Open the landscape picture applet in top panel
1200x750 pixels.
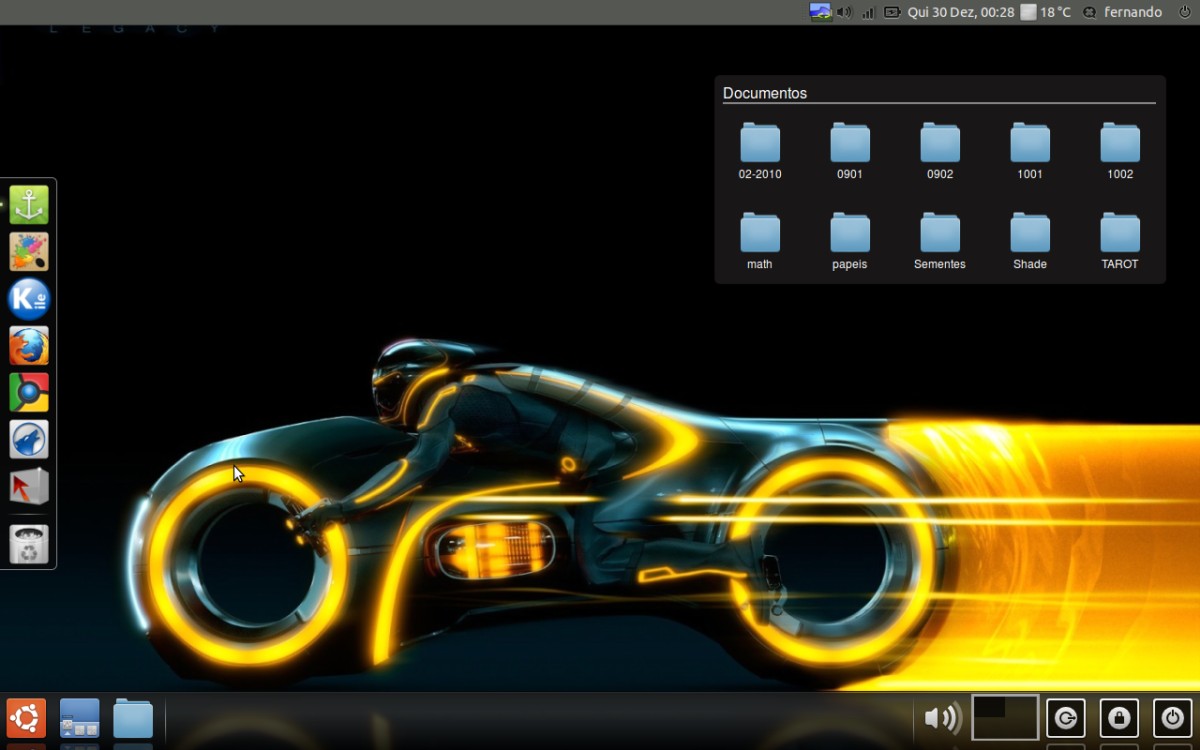pos(821,12)
